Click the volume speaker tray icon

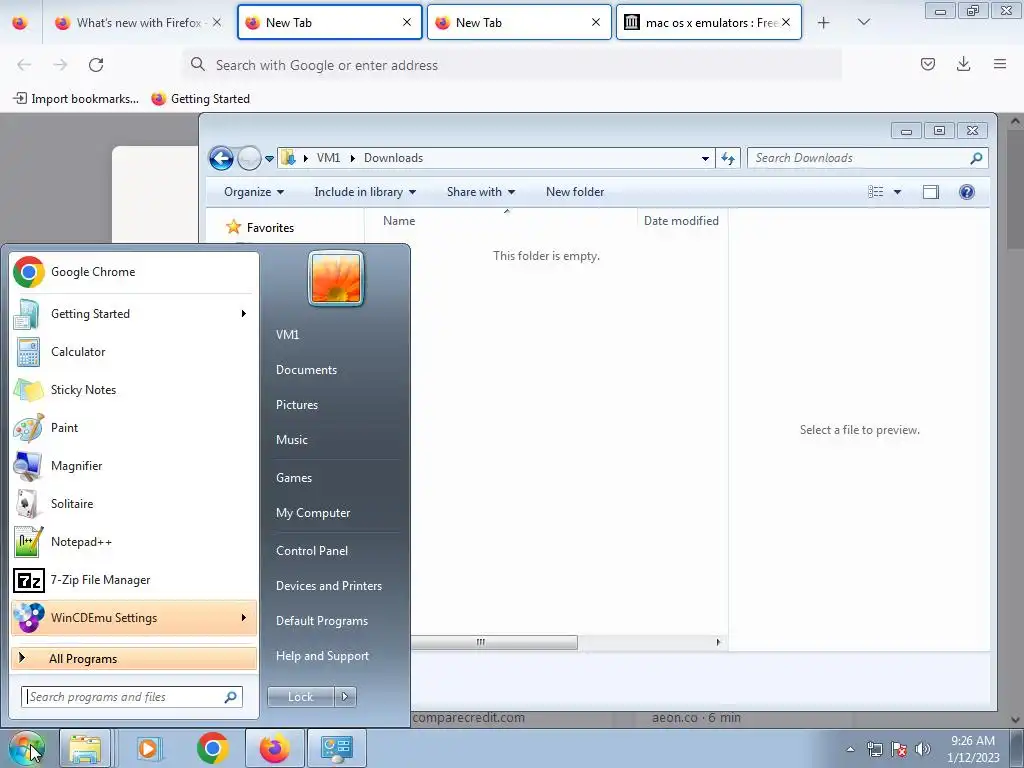[922, 749]
